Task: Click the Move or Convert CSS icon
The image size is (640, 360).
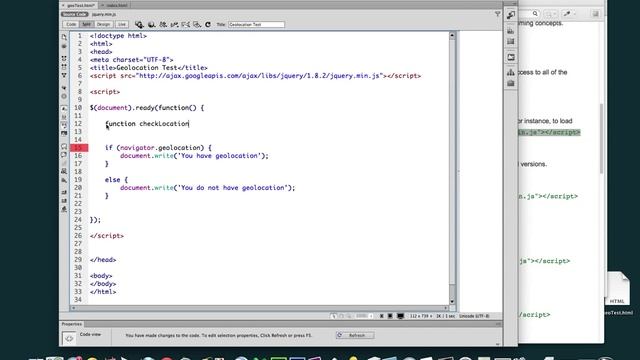Action: (64, 180)
